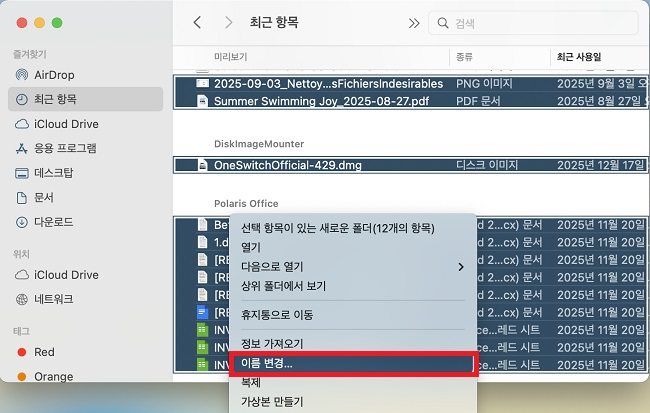This screenshot has height=413, width=650.
Task: Choose 복제 from the context menu
Action: click(251, 382)
